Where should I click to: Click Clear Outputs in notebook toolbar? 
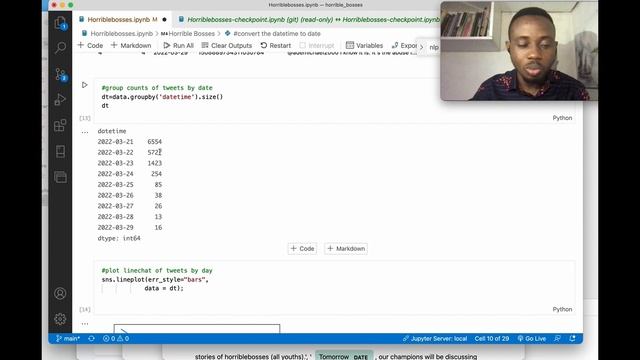(227, 45)
